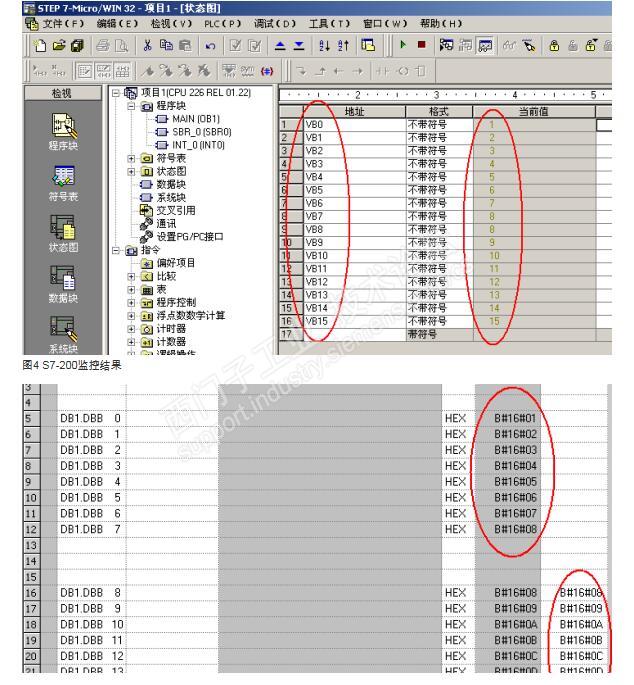The height and width of the screenshot is (685, 634).
Task: Click the Cut (scissors) icon
Action: 147,45
